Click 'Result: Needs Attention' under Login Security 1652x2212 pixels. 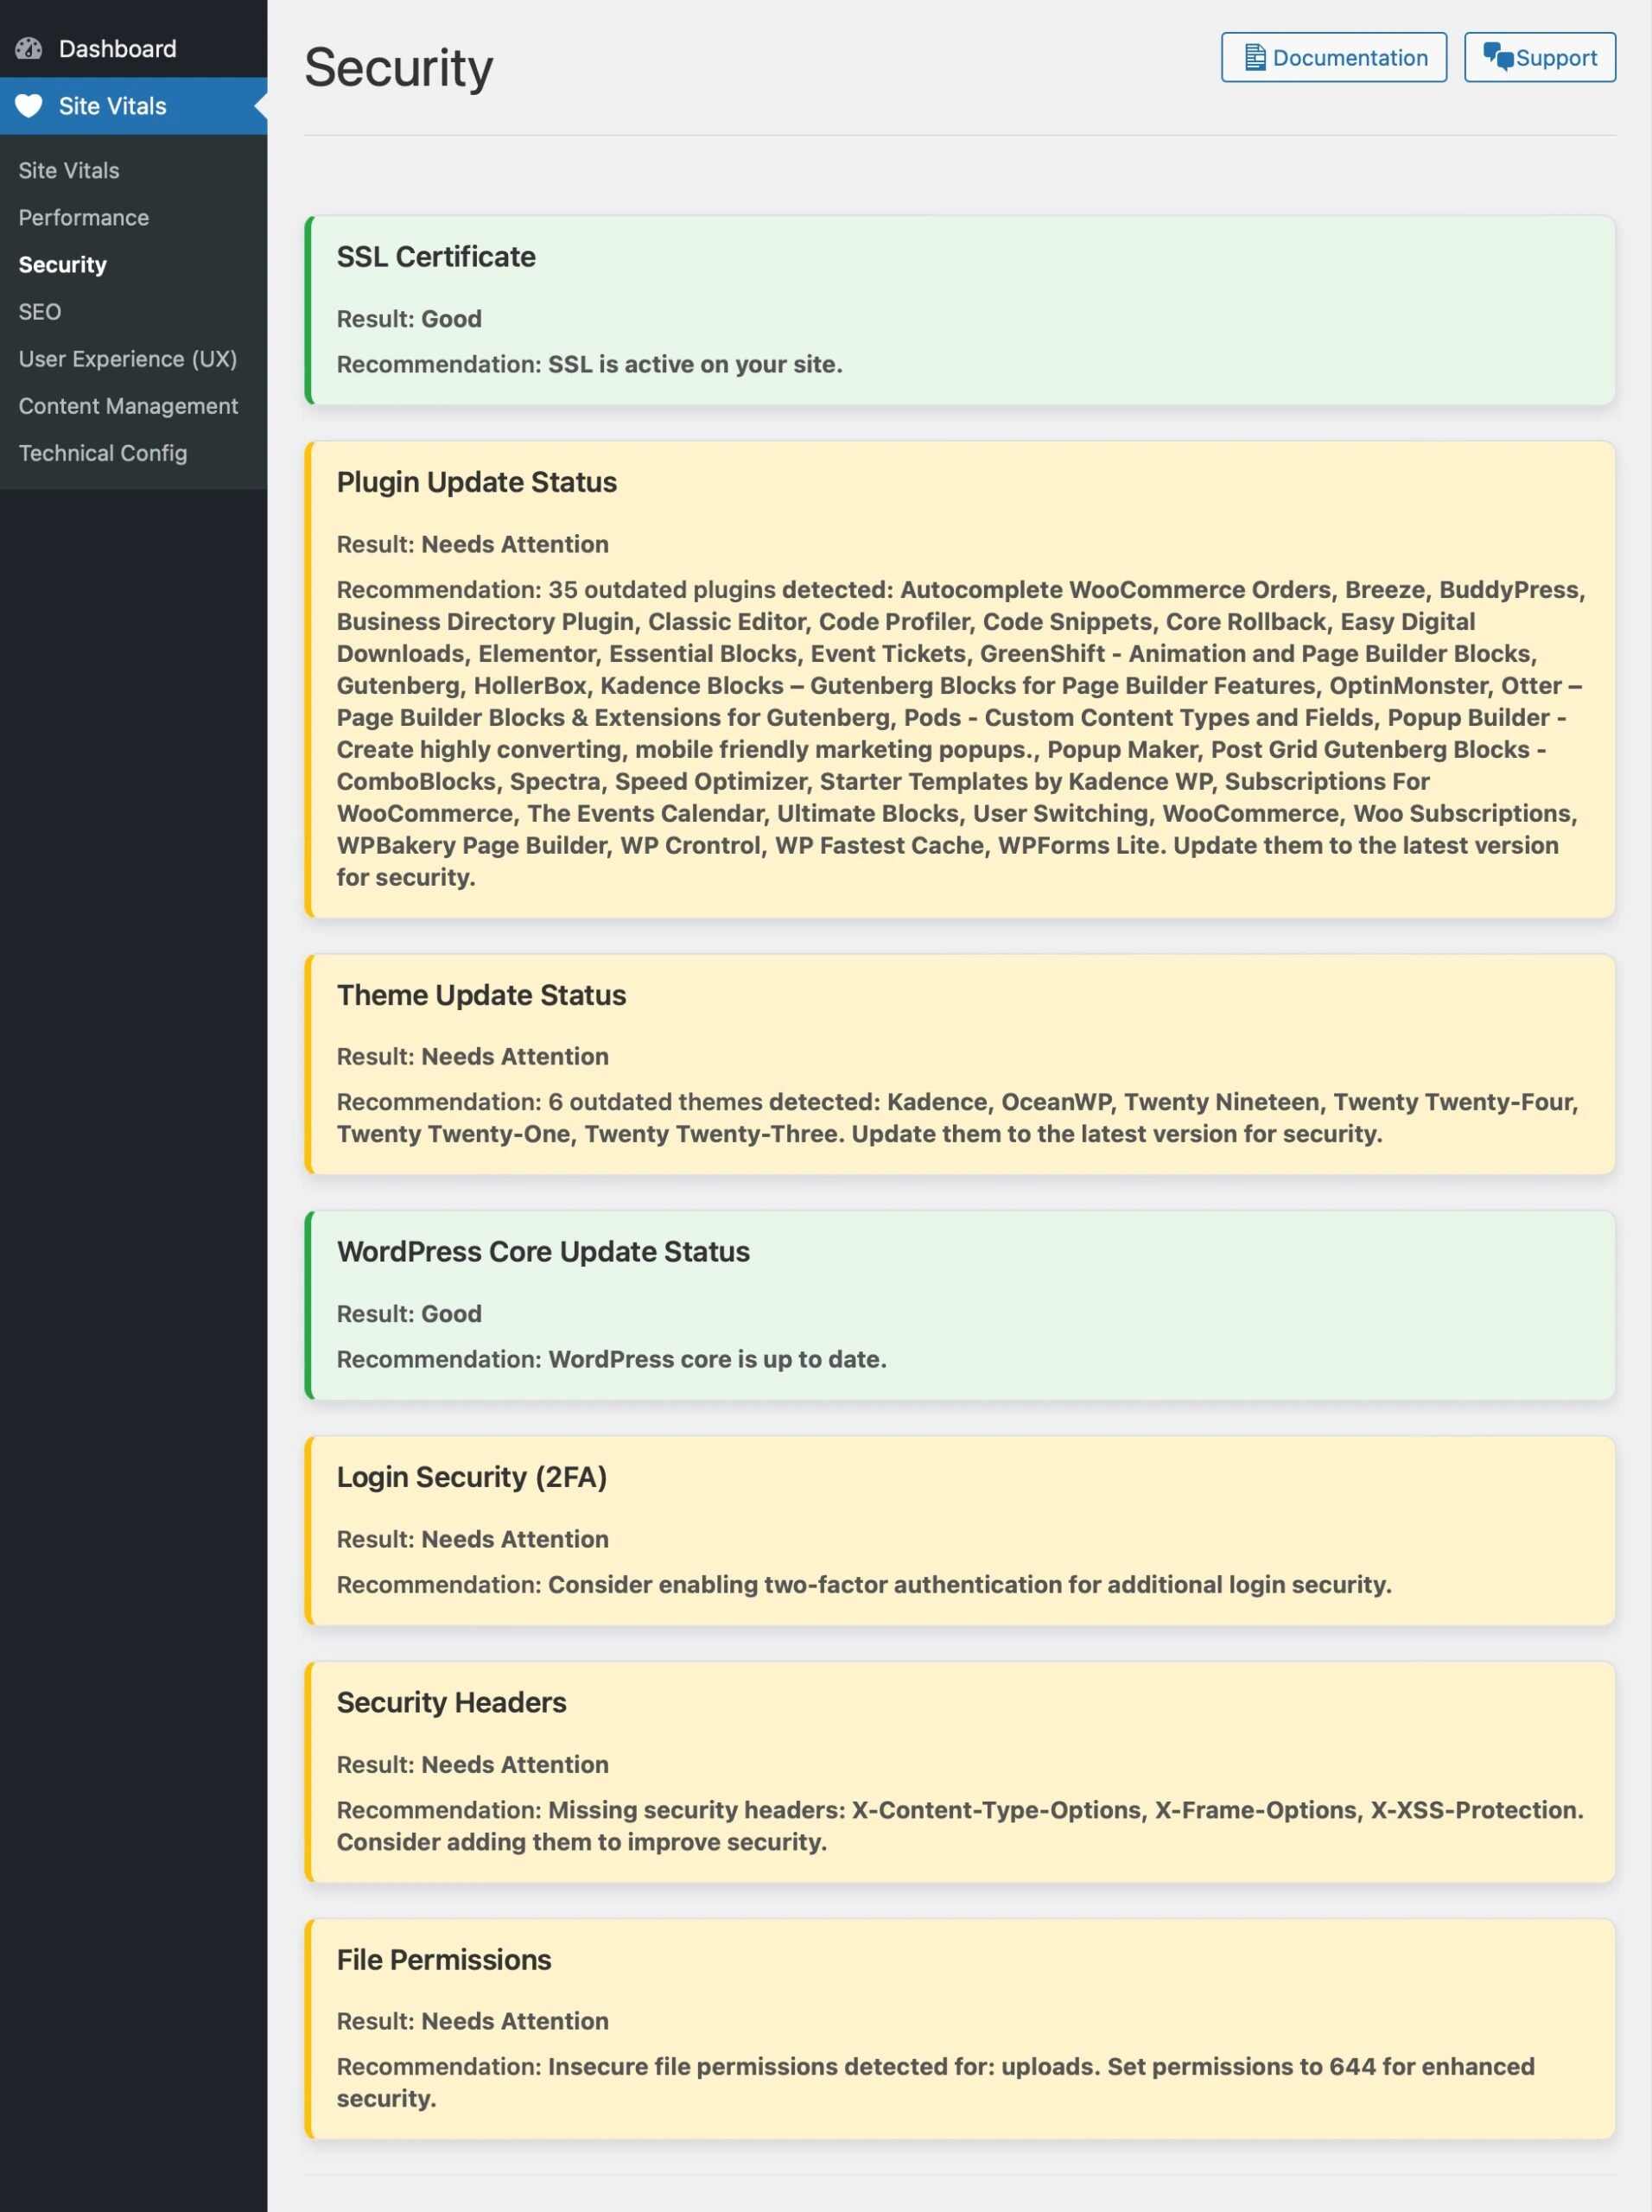[x=473, y=1539]
